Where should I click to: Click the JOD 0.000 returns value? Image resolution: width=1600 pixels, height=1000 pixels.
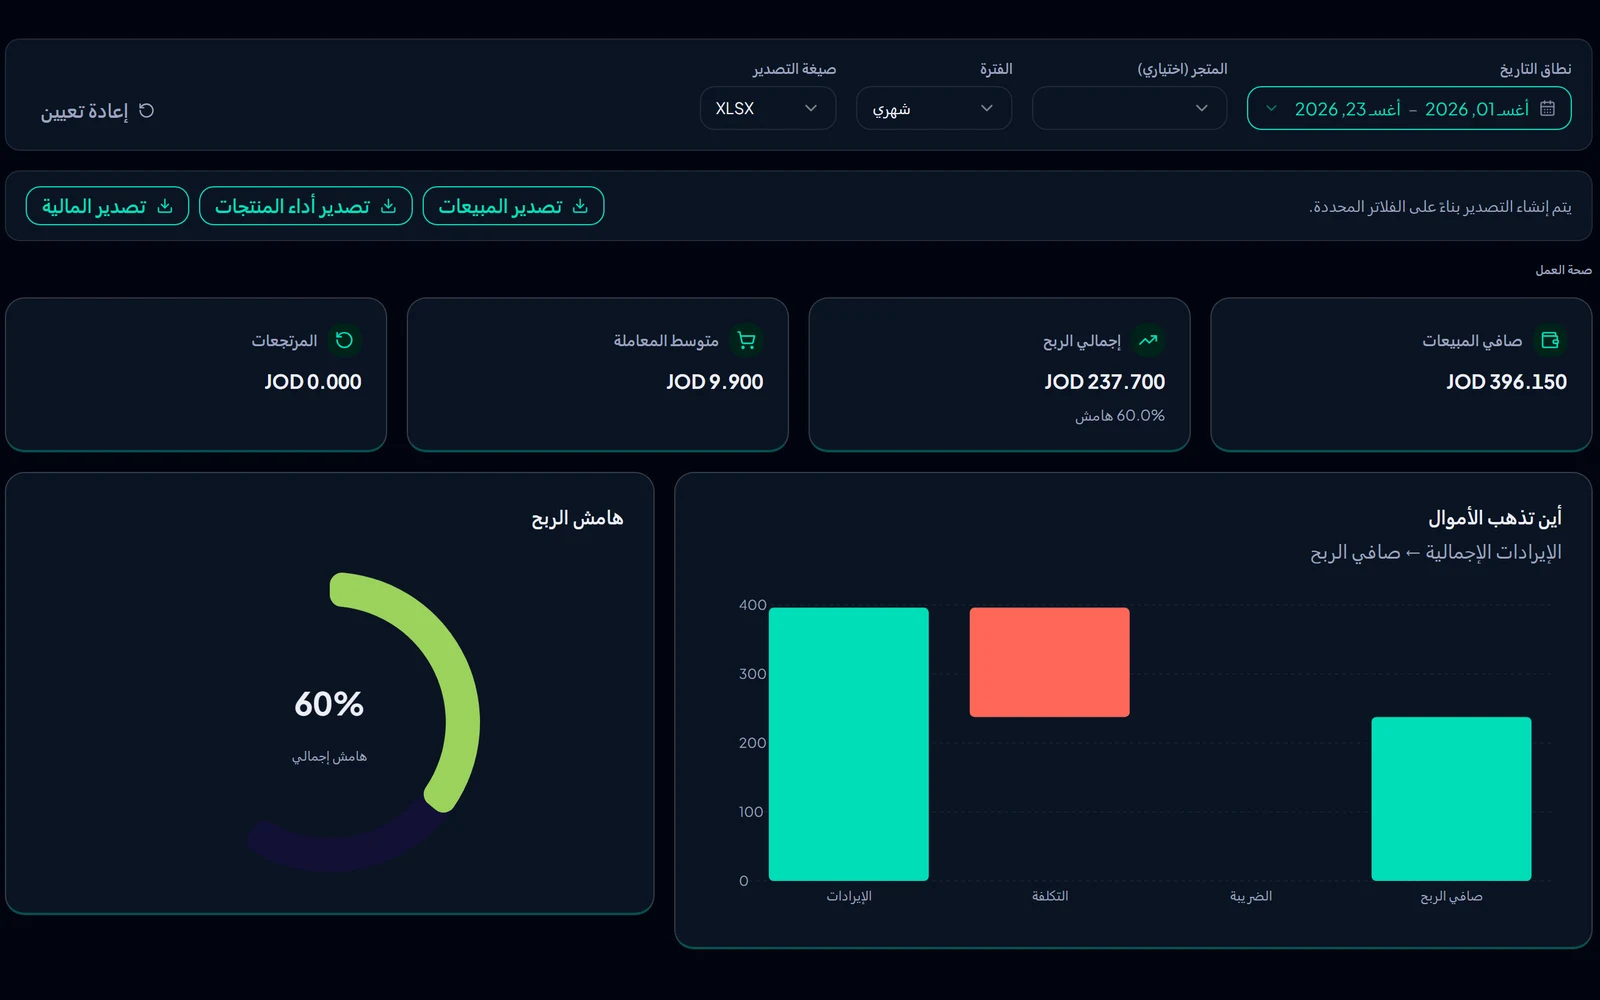coord(313,382)
